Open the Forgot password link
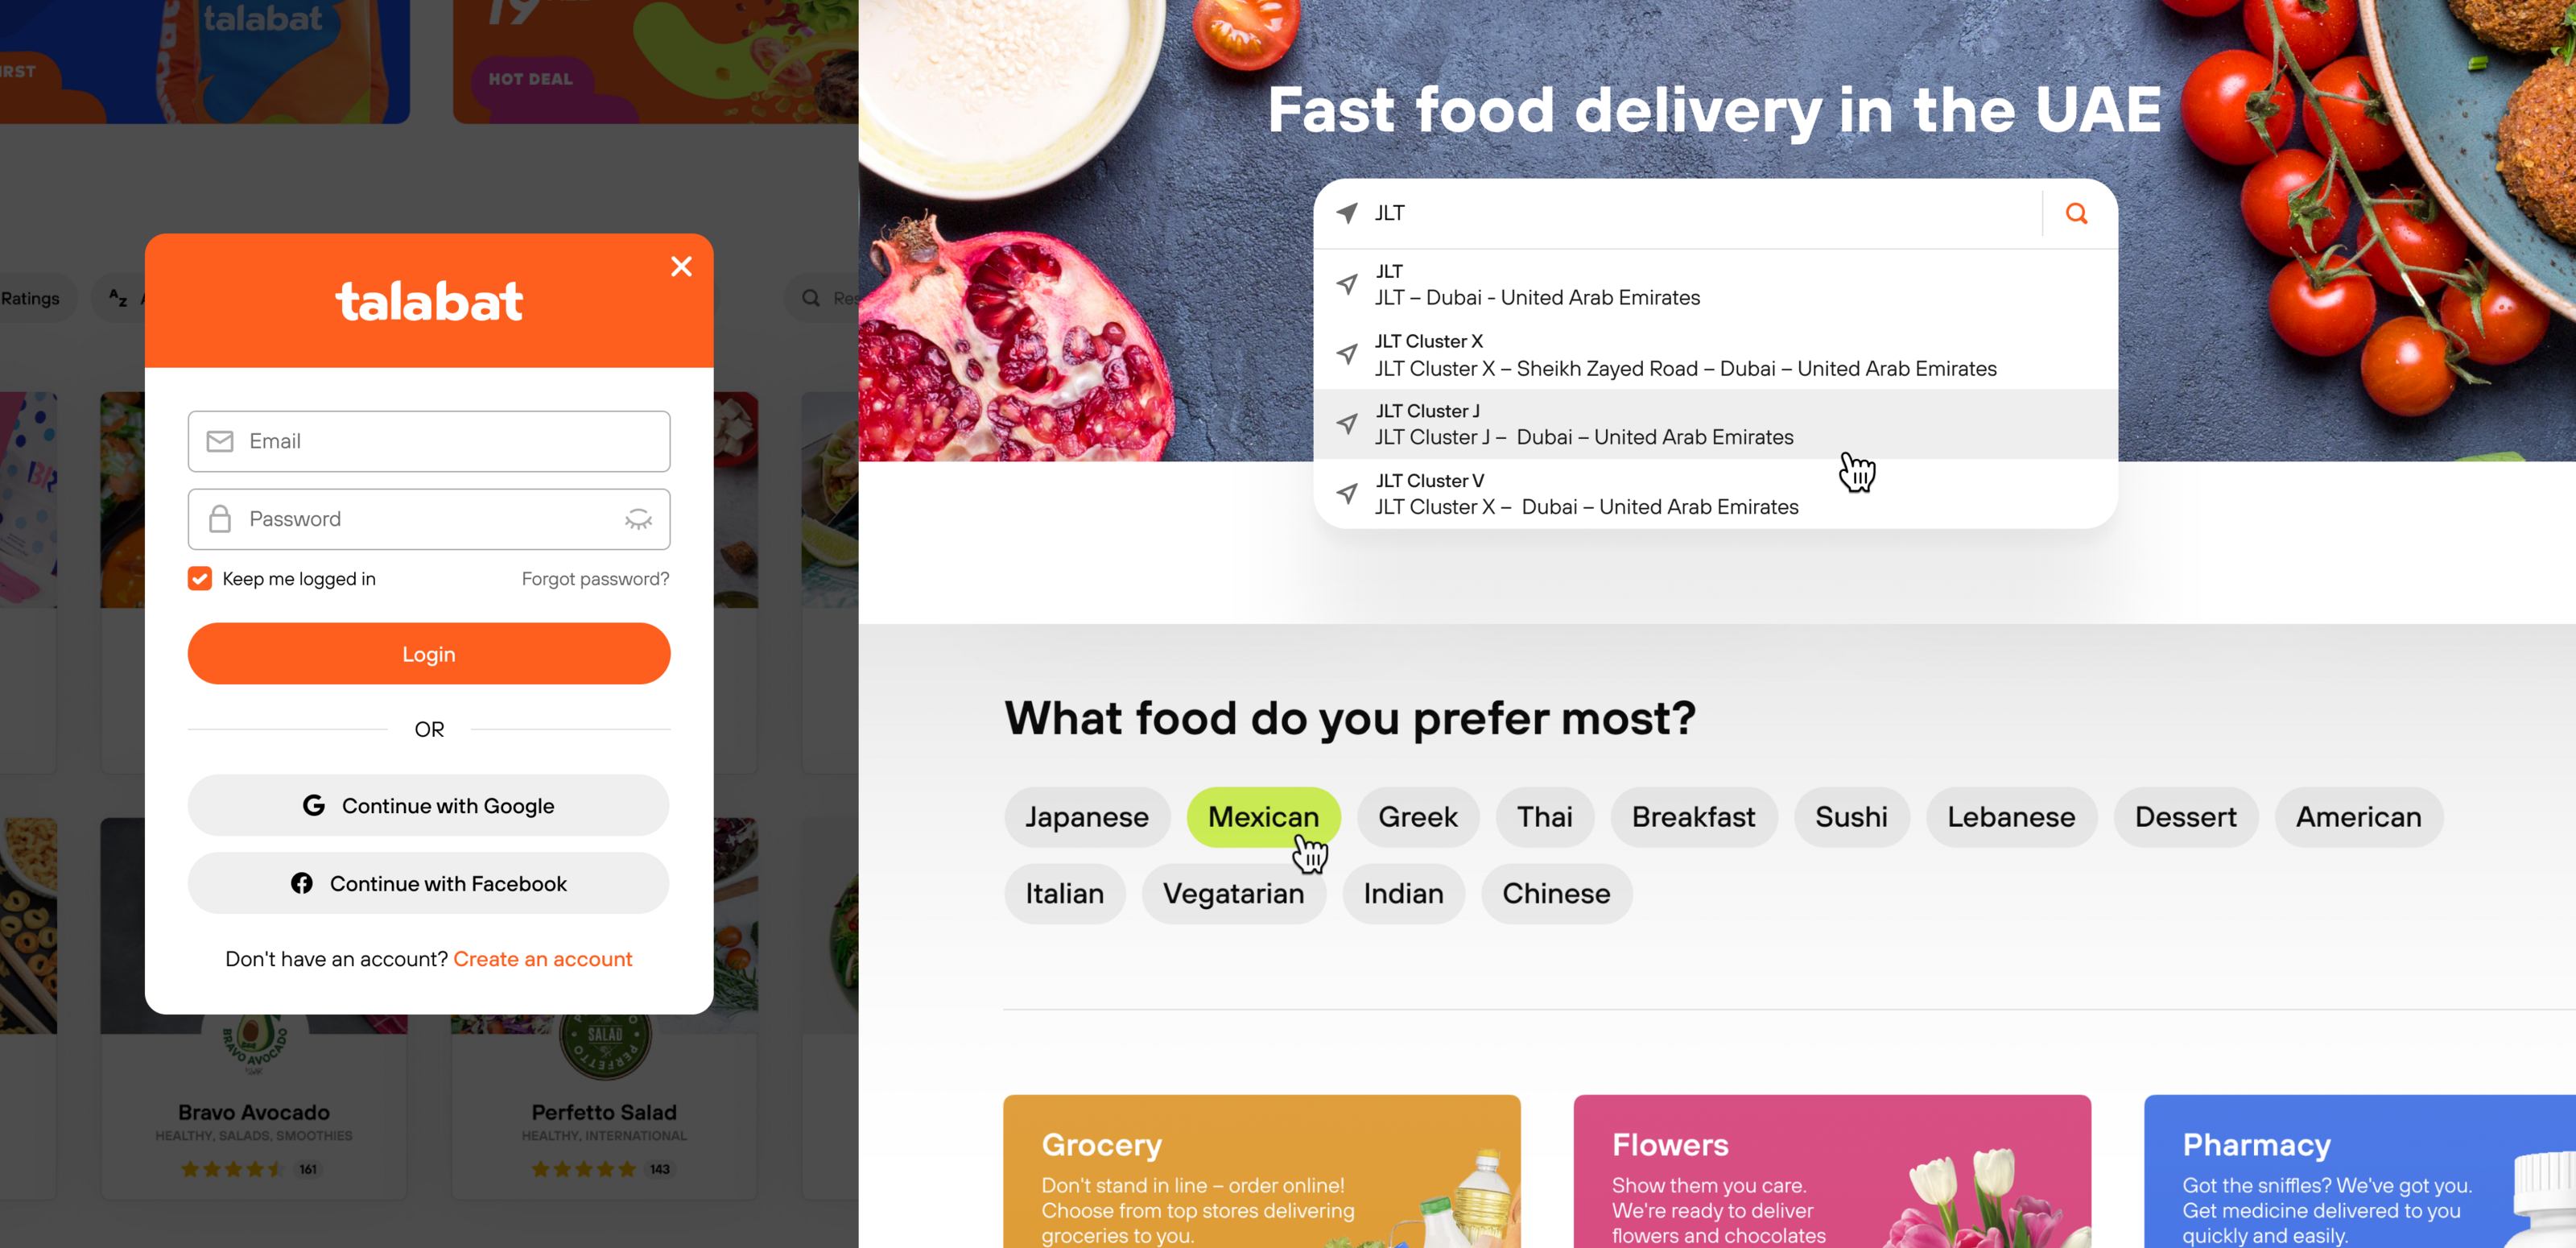Screen dimensions: 2576x1248 coord(595,578)
